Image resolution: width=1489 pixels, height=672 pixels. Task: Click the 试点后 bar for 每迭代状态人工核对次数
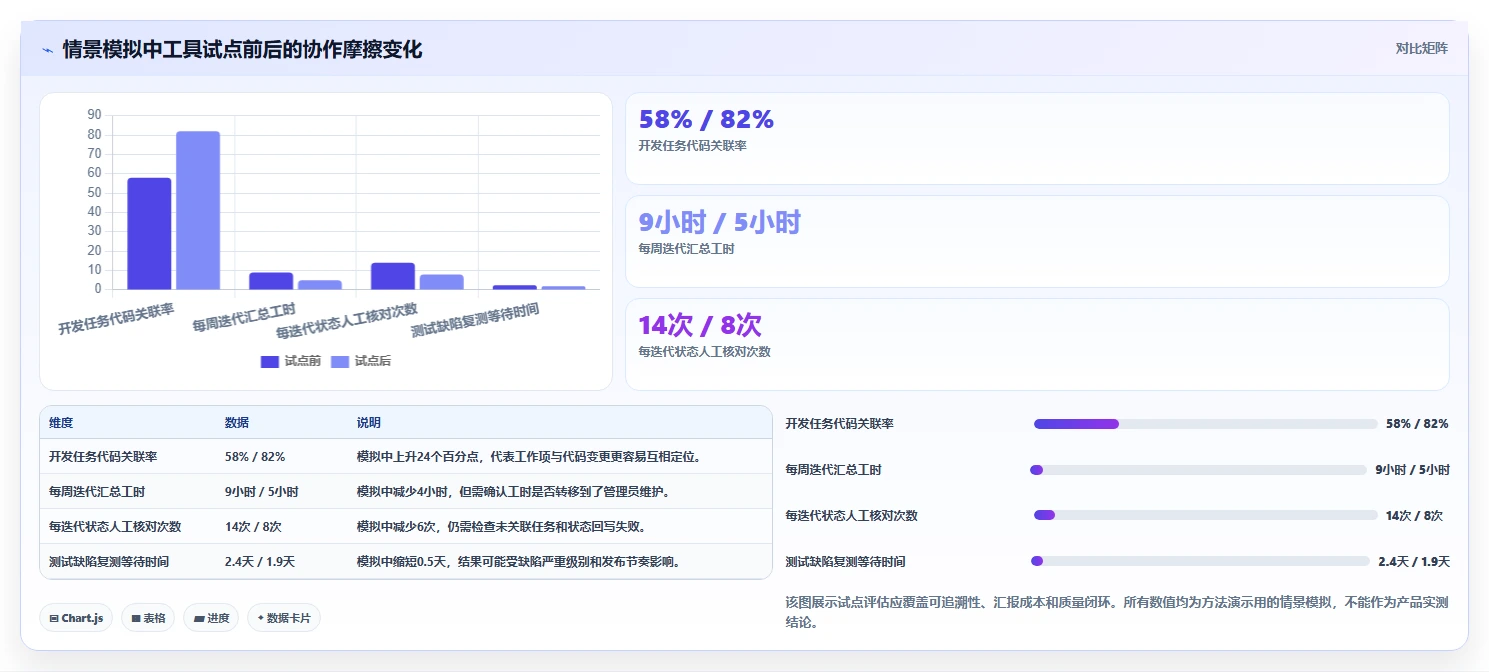442,282
